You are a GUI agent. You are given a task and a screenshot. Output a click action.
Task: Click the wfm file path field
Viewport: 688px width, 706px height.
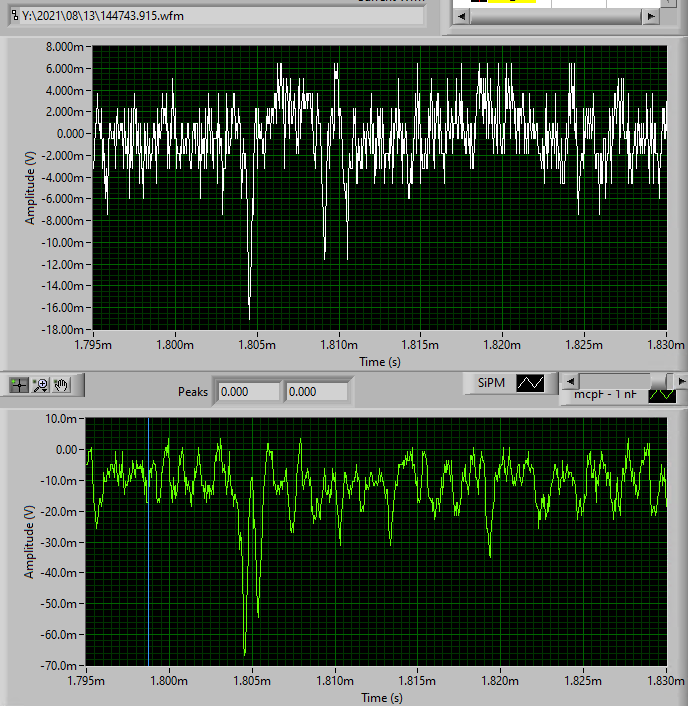pyautogui.click(x=221, y=16)
